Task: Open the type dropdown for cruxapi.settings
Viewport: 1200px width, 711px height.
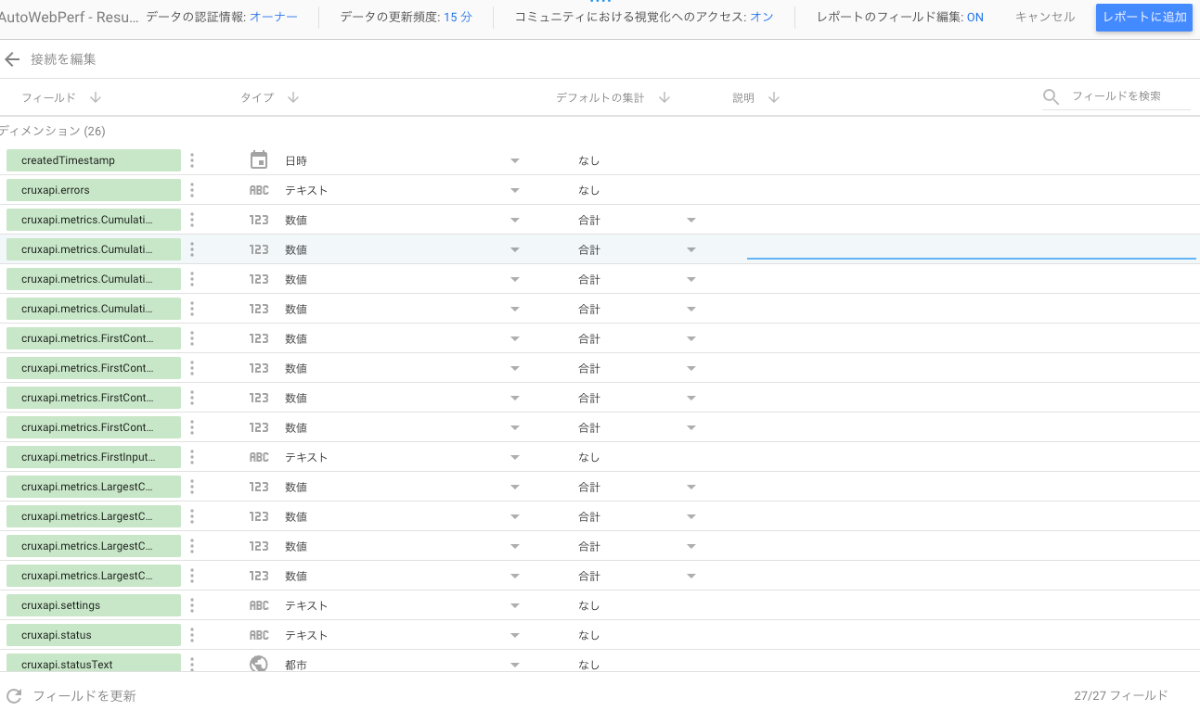Action: pyautogui.click(x=515, y=605)
